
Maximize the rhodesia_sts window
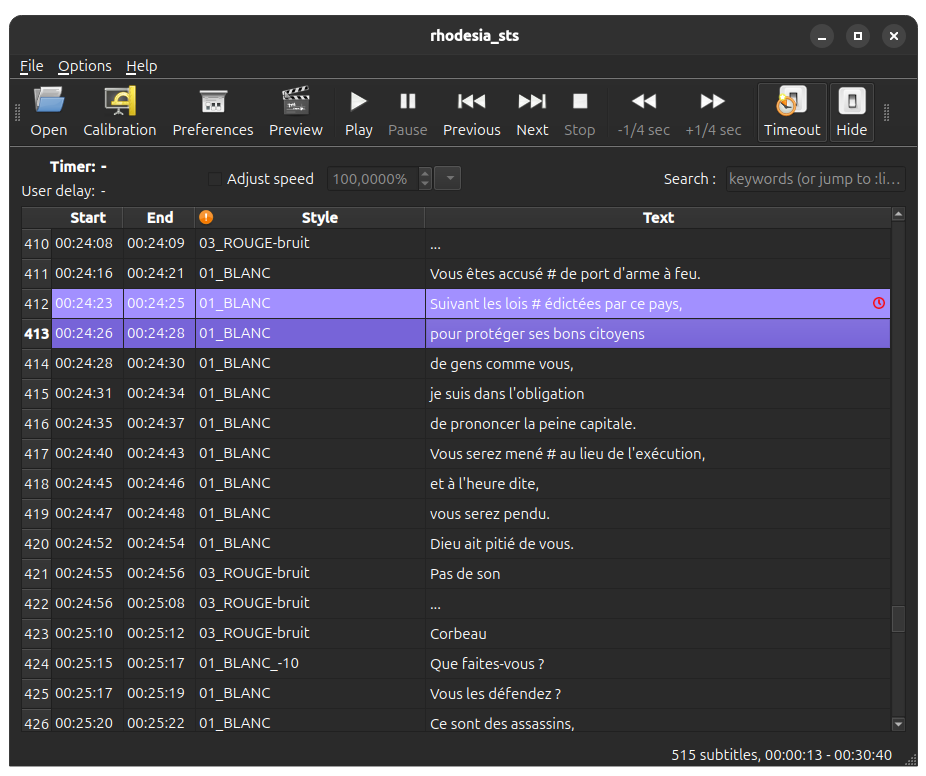pos(857,36)
